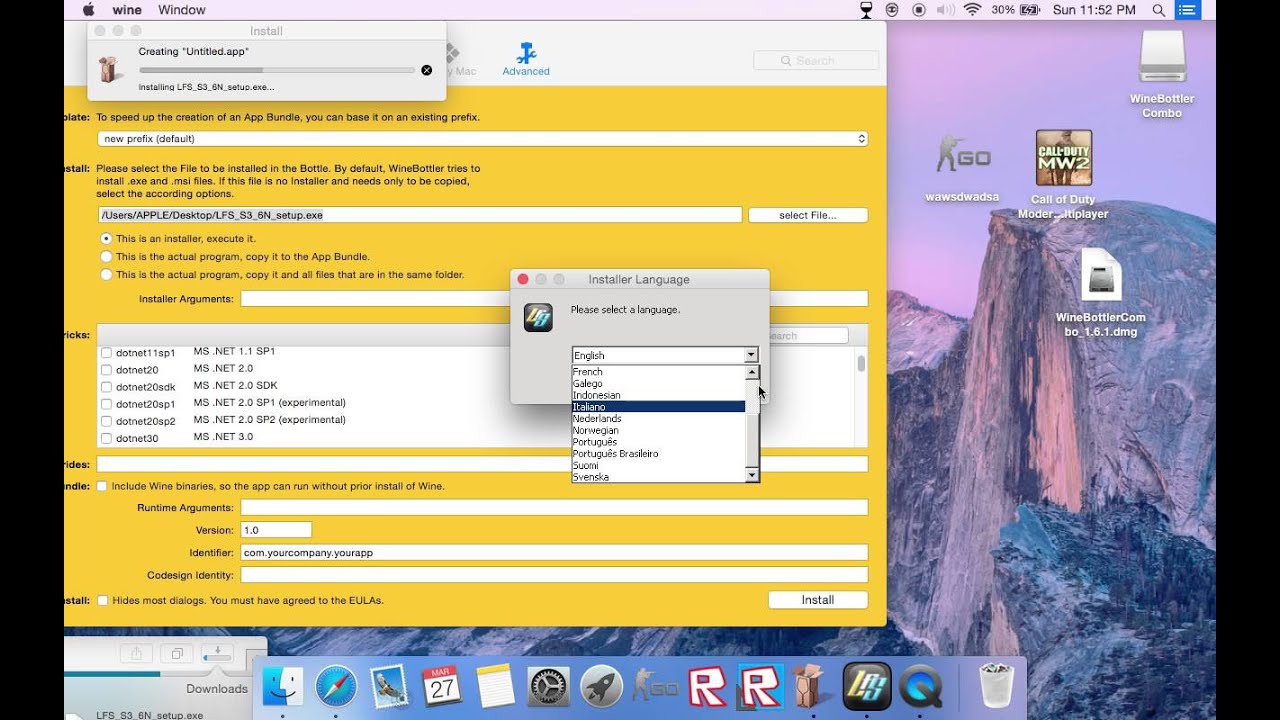Check the dotnet20 winetrick
Screen dimensions: 1280x720
(106, 370)
